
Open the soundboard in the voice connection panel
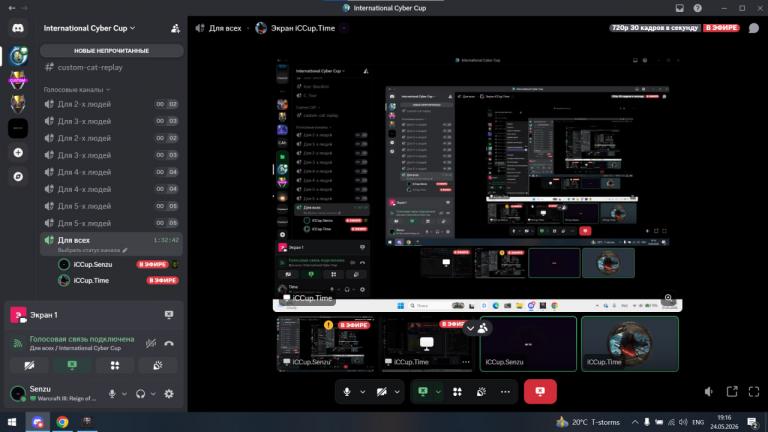pyautogui.click(x=158, y=365)
